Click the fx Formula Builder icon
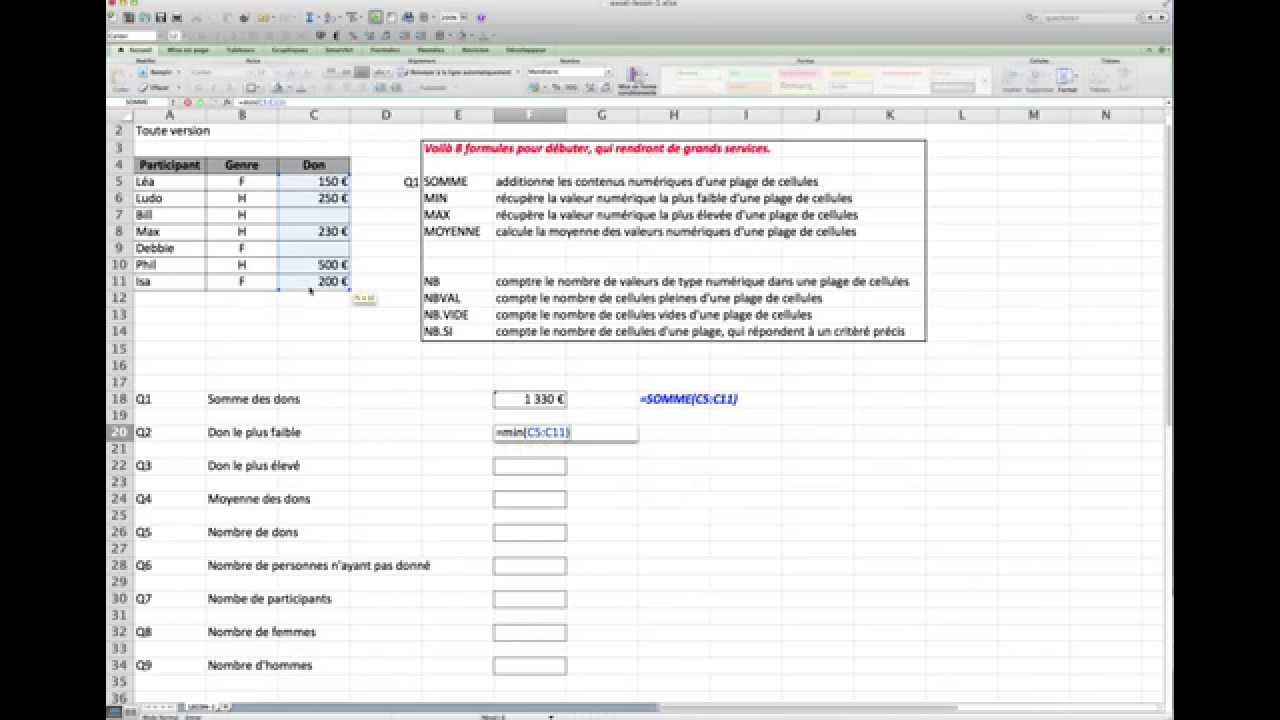The image size is (1280, 720). pos(227,102)
